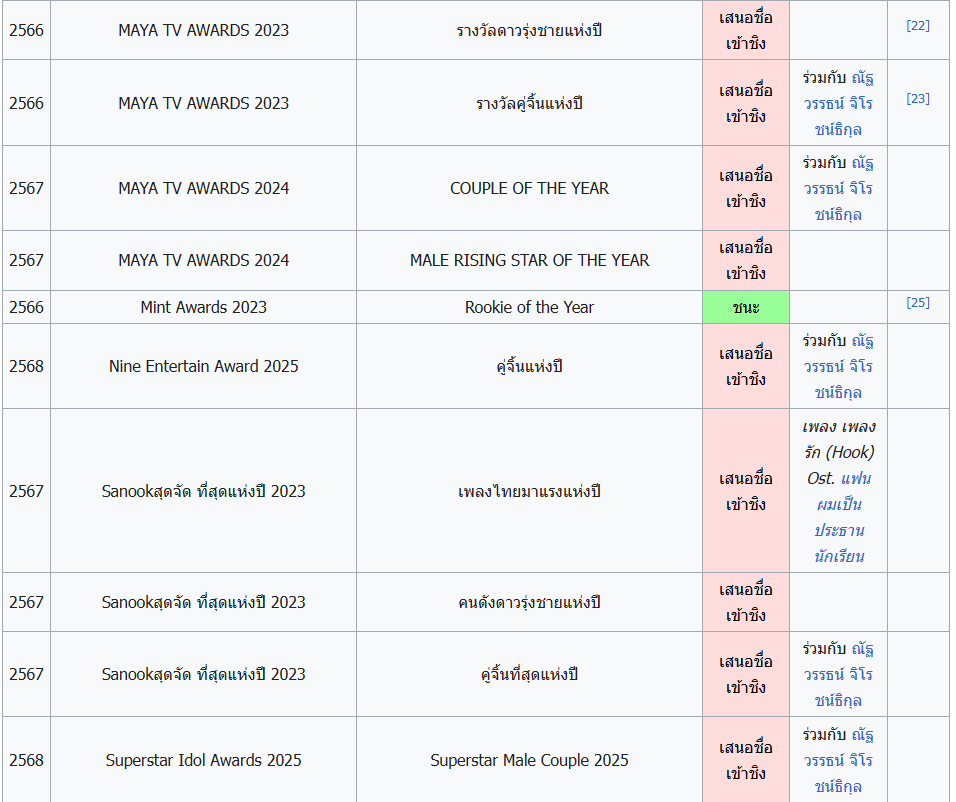This screenshot has height=802, width=956.
Task: Click year 2568 in Superstar Idol Awards row
Action: [26, 761]
